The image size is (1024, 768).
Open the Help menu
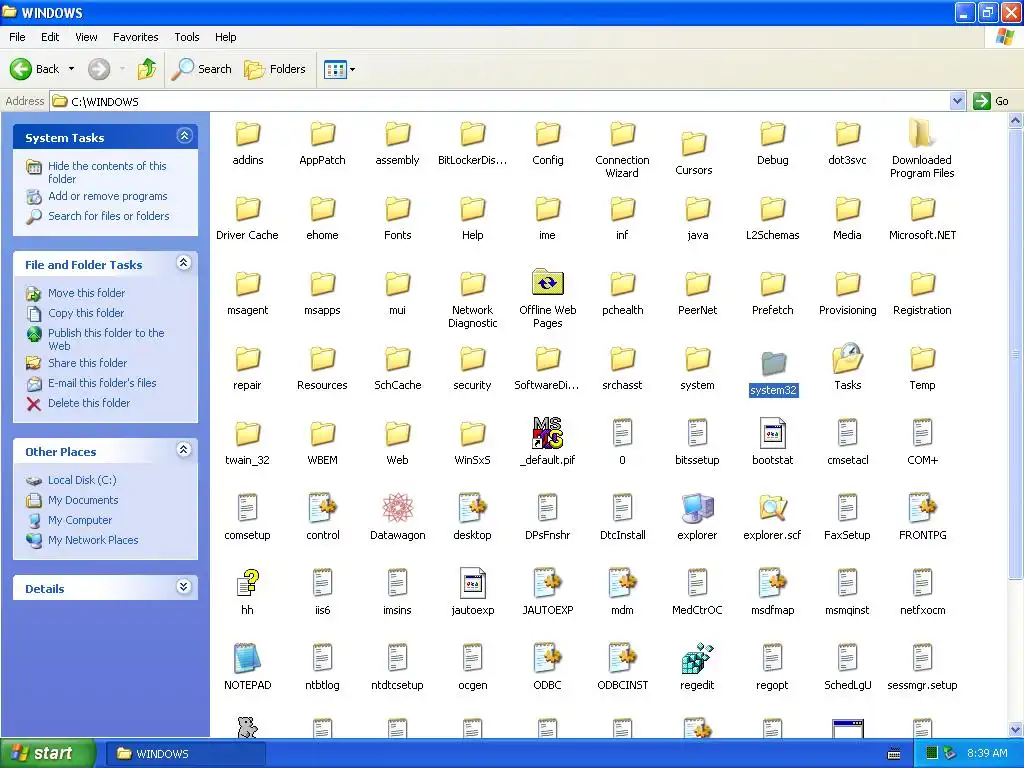pyautogui.click(x=225, y=37)
